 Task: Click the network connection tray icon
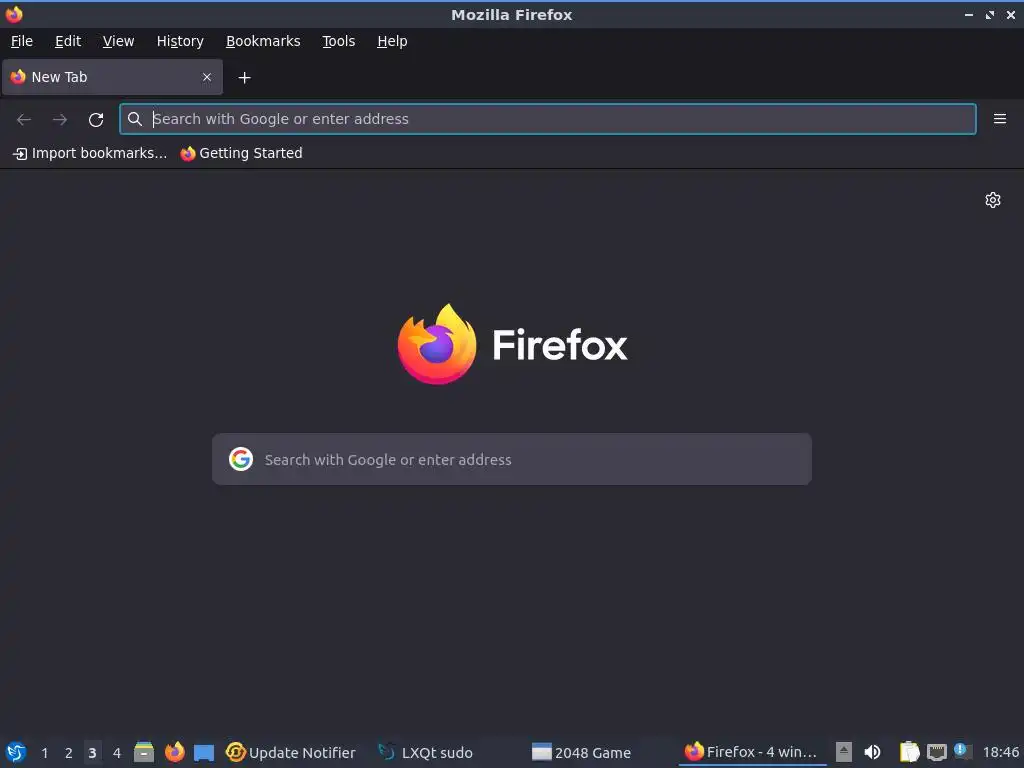tap(936, 752)
